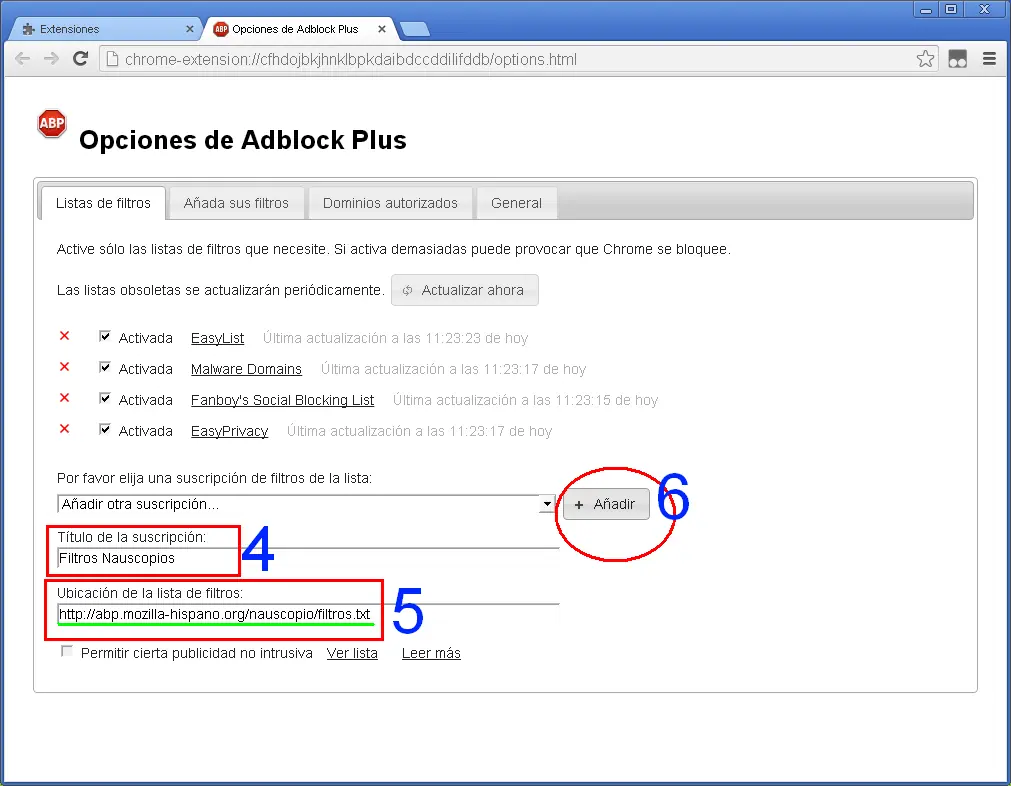1011x786 pixels.
Task: Switch to the Extensiones browser tab
Action: (106, 29)
